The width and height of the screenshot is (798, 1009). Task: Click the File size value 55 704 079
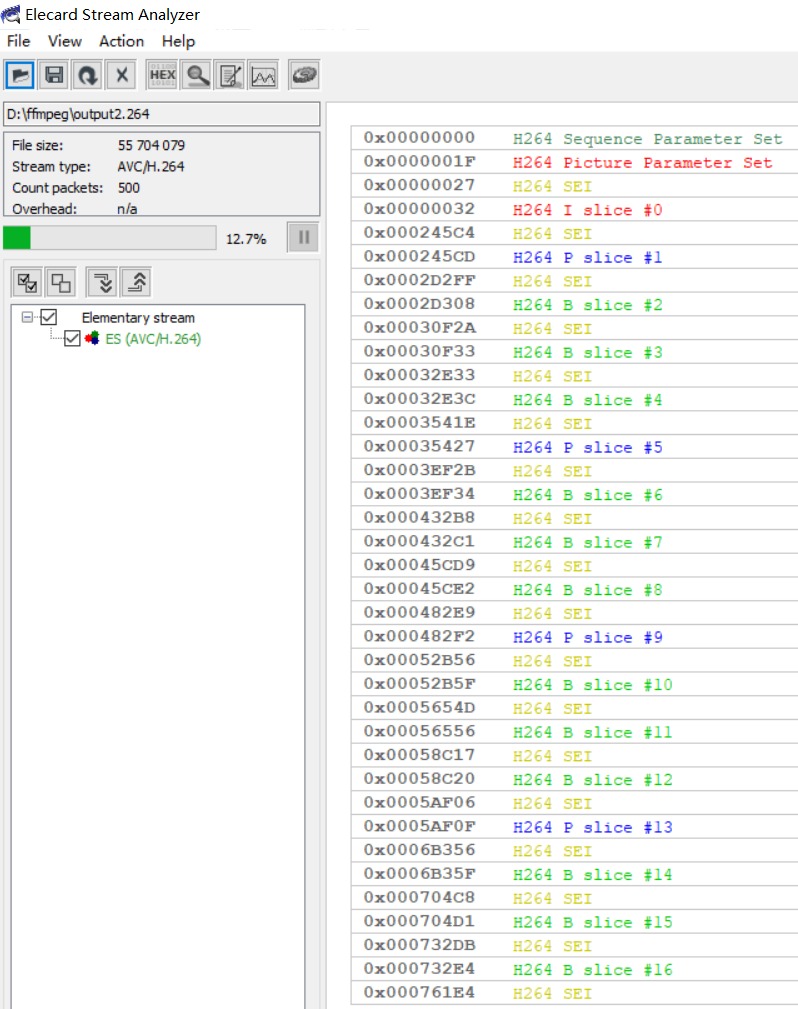click(x=151, y=145)
